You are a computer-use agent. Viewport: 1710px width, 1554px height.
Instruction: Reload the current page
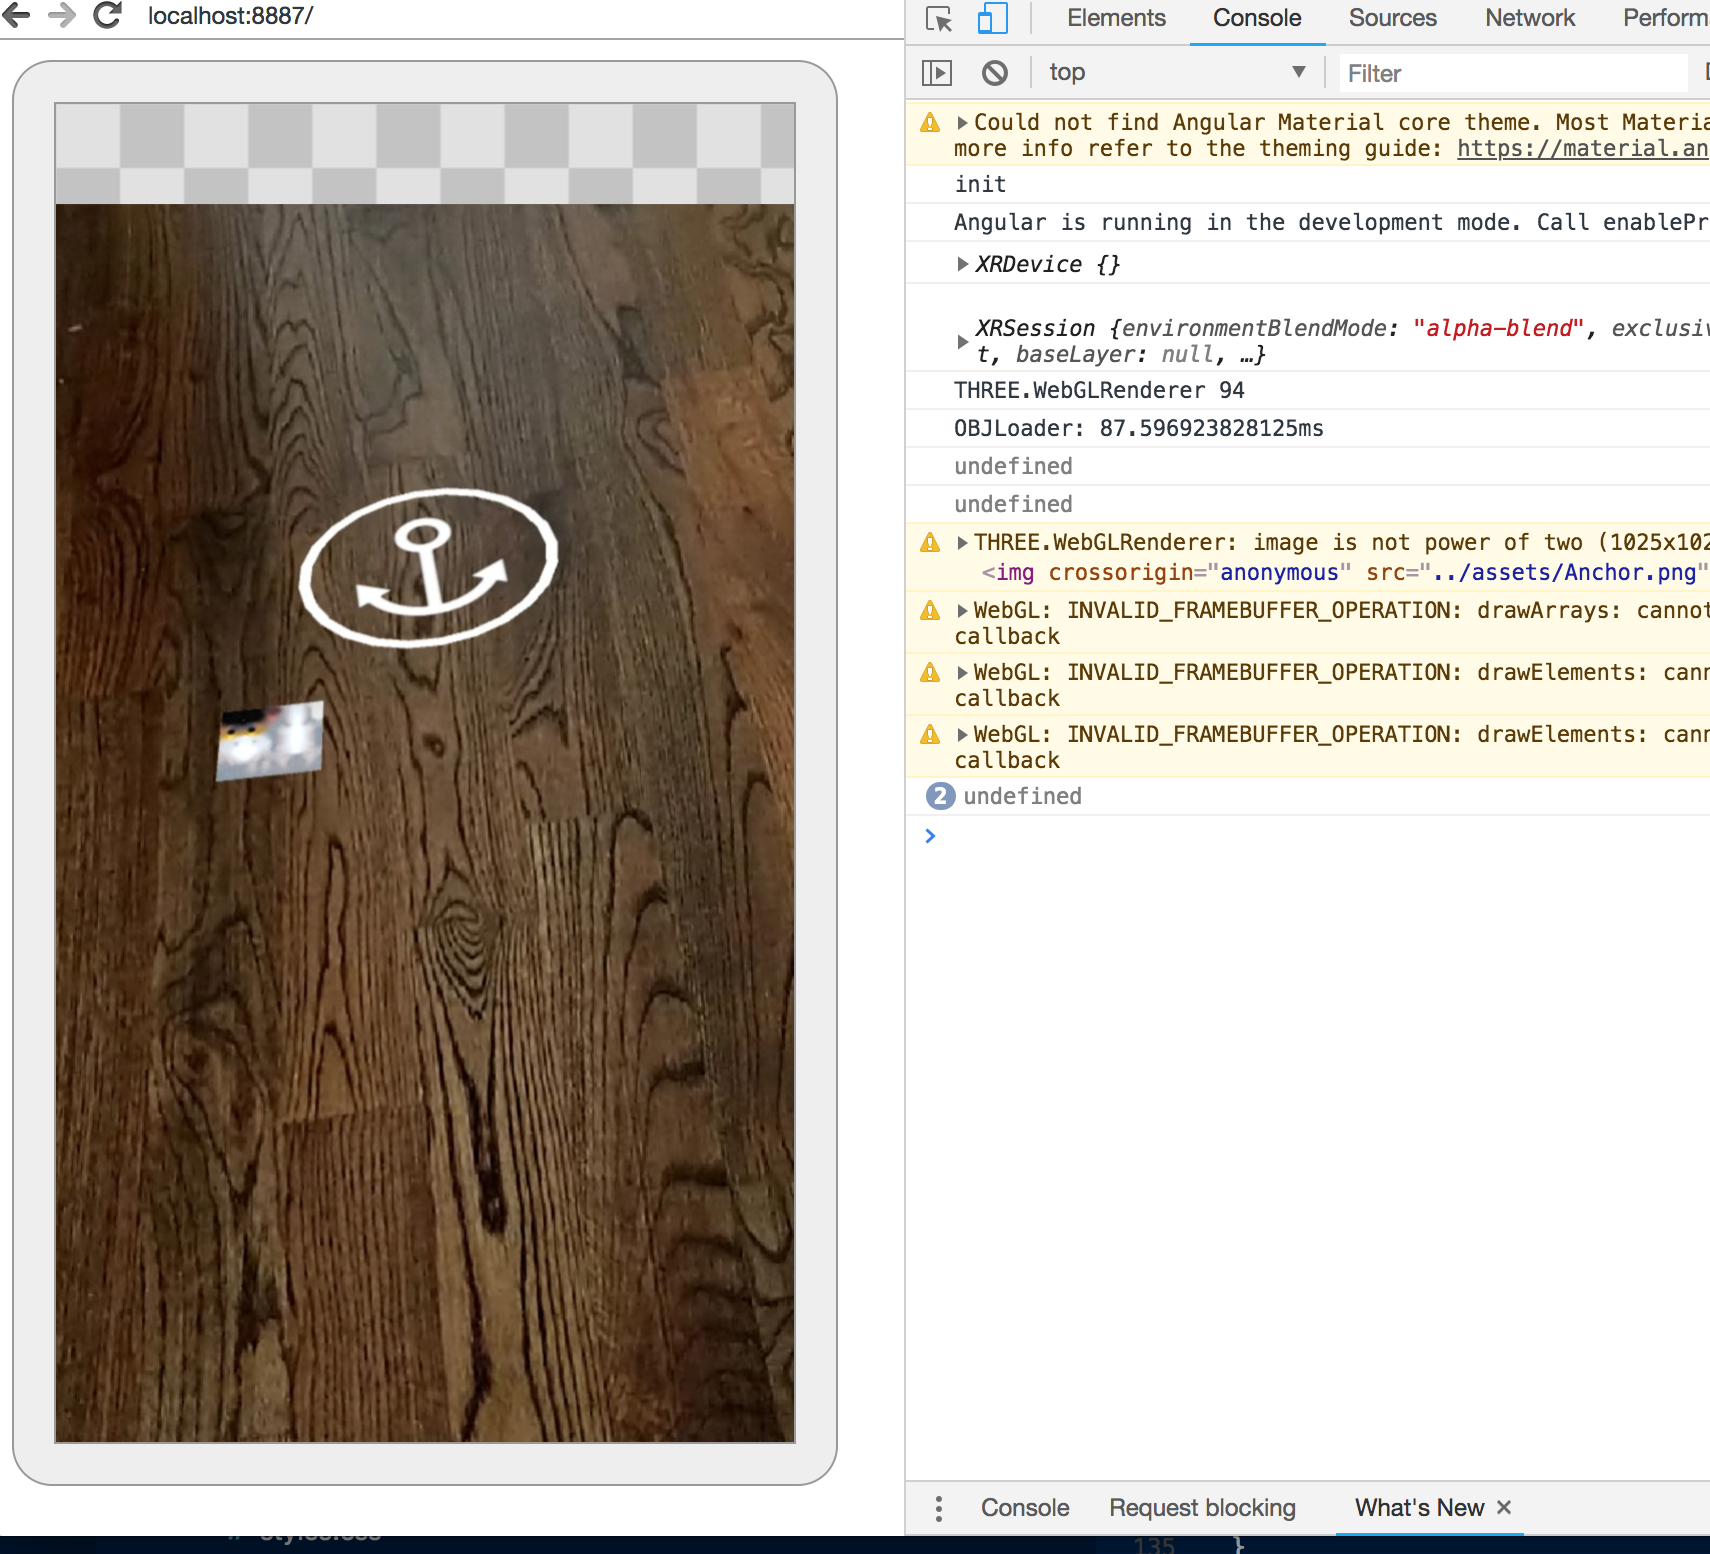pos(106,16)
